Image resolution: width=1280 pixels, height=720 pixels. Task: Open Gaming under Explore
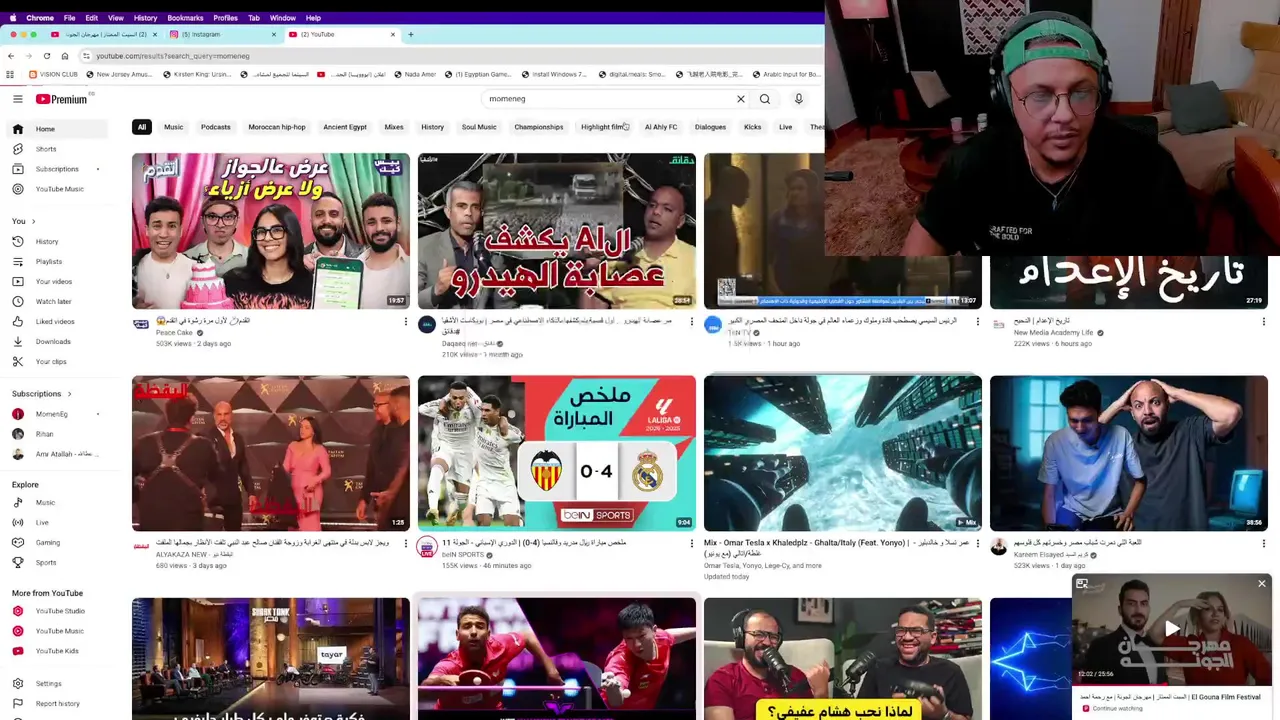click(57, 542)
